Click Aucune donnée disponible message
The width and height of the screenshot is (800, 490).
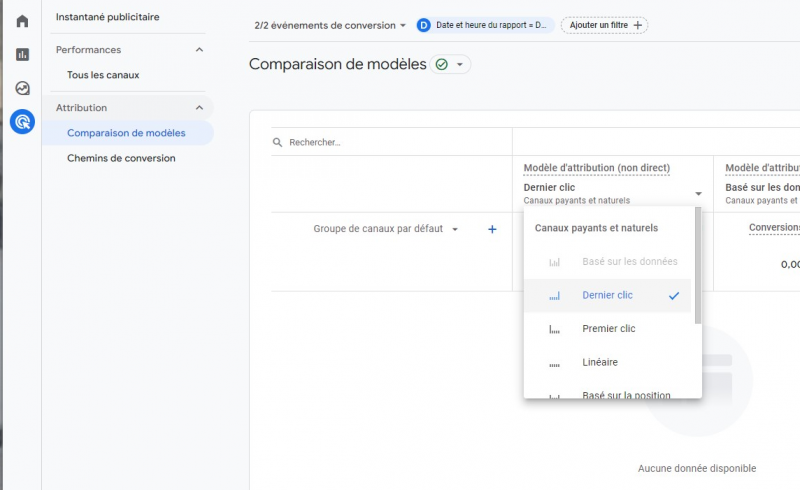click(x=697, y=469)
